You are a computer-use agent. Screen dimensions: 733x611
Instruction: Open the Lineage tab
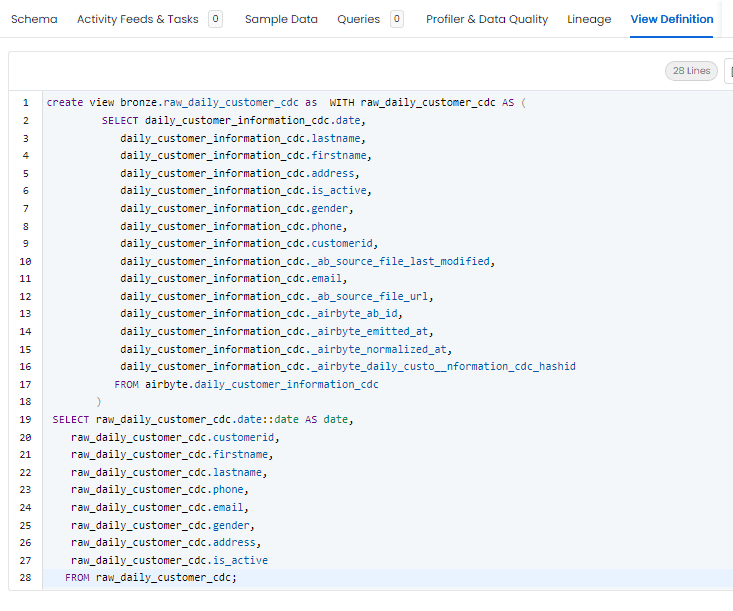[x=589, y=19]
